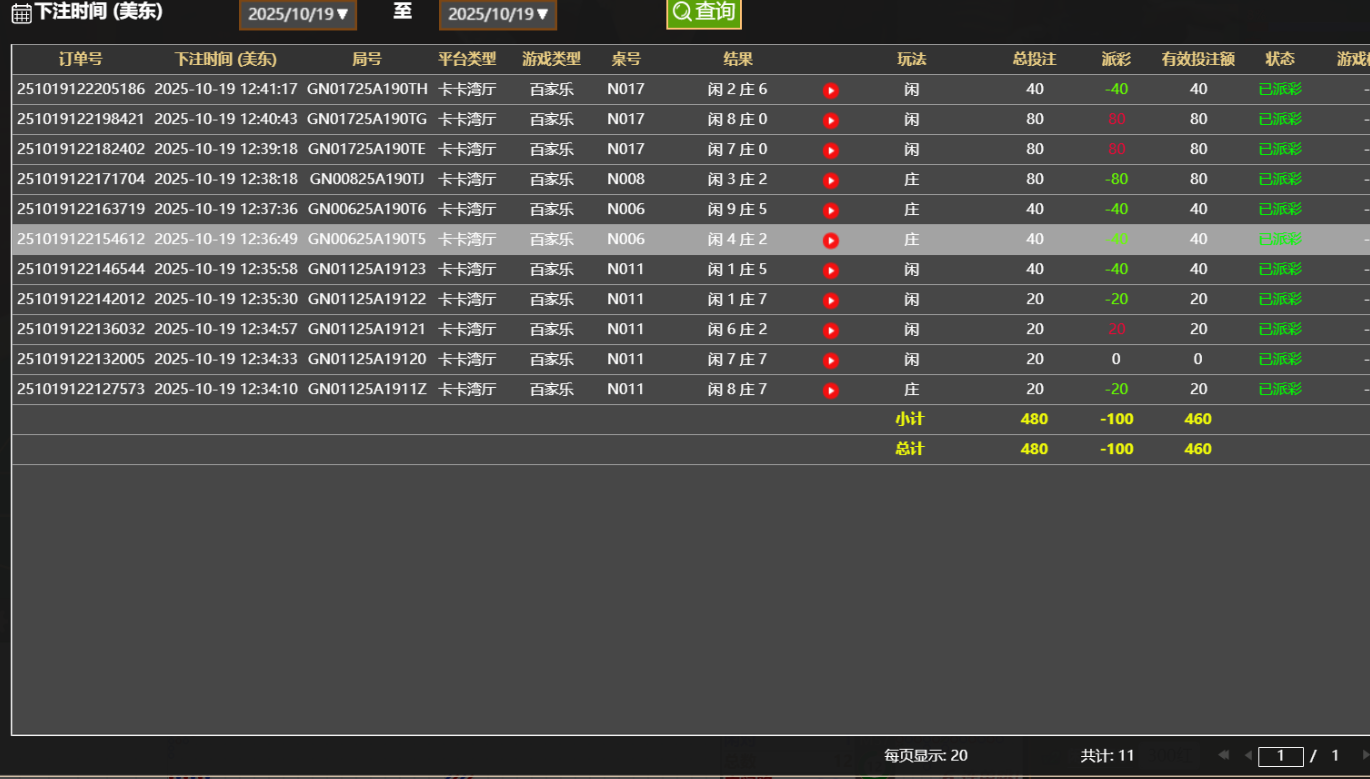Open the end date dropdown after 至
The height and width of the screenshot is (779, 1370).
(x=498, y=14)
